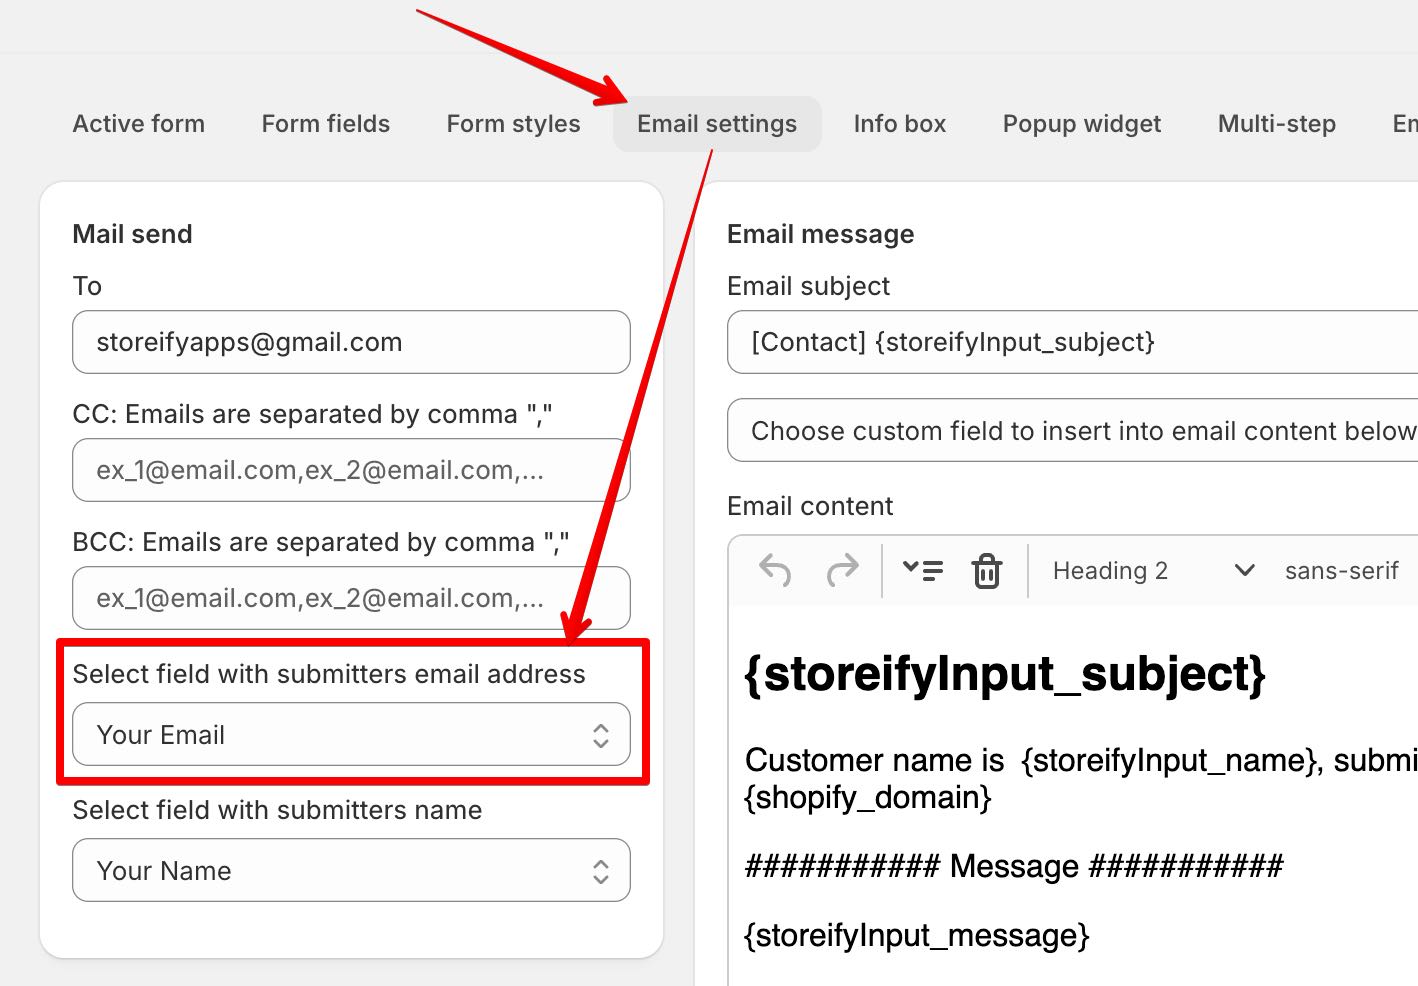
Task: Expand the Your Name submitter field select
Action: click(x=351, y=871)
